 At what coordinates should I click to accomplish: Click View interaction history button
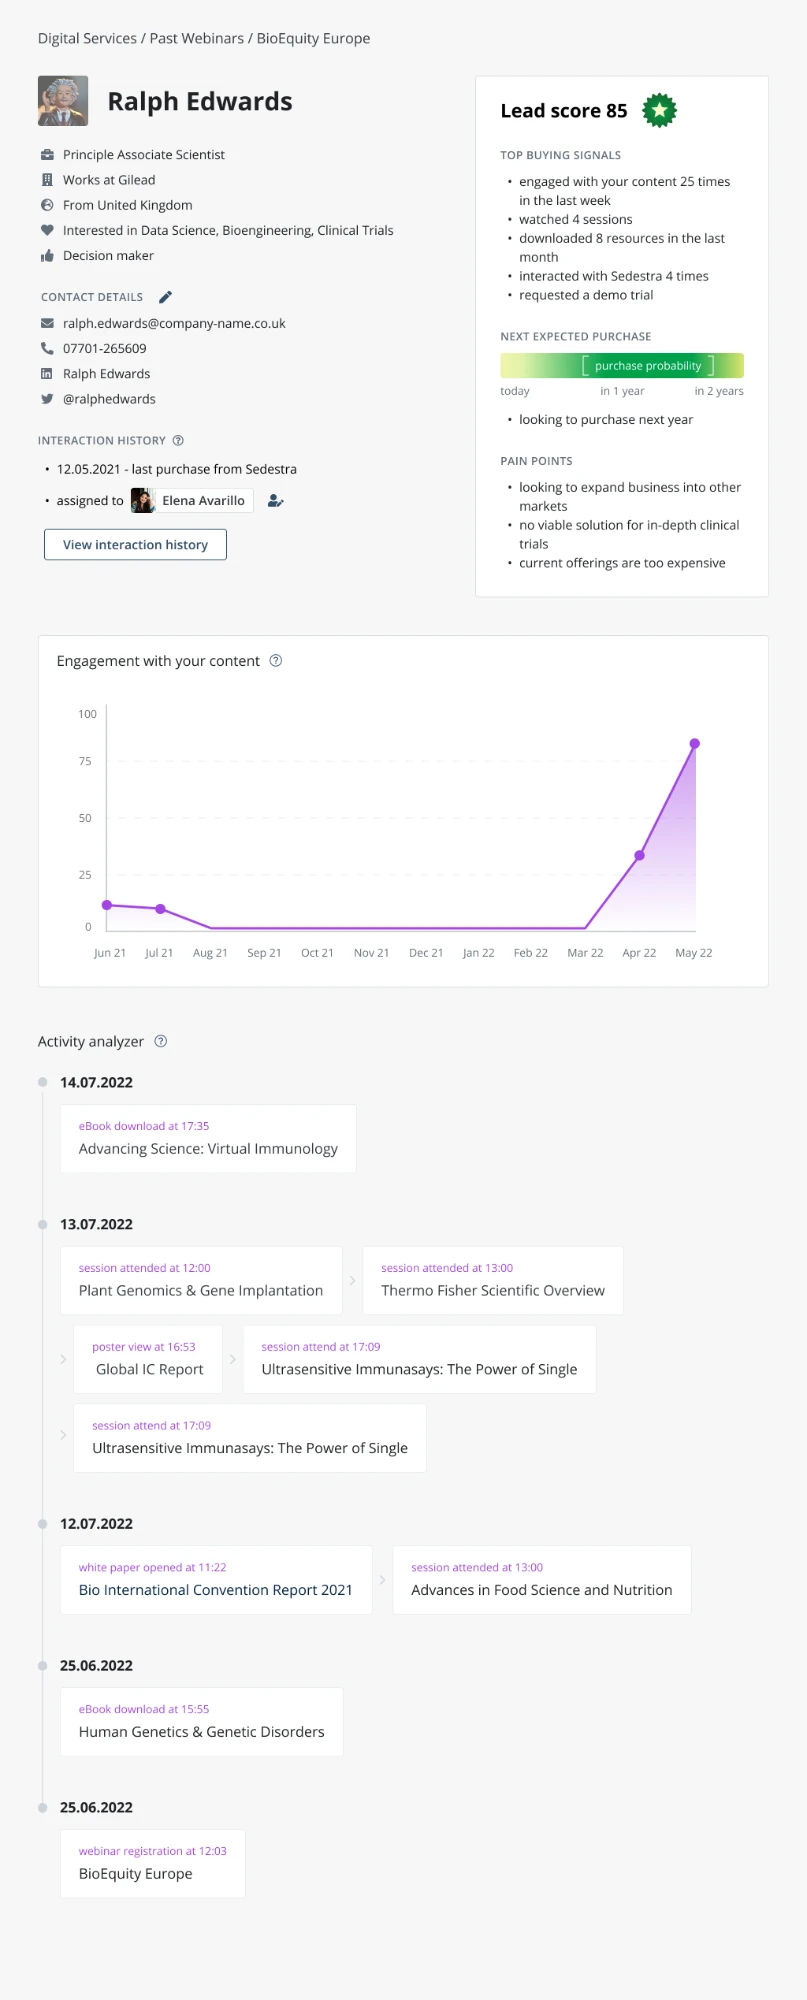(135, 545)
